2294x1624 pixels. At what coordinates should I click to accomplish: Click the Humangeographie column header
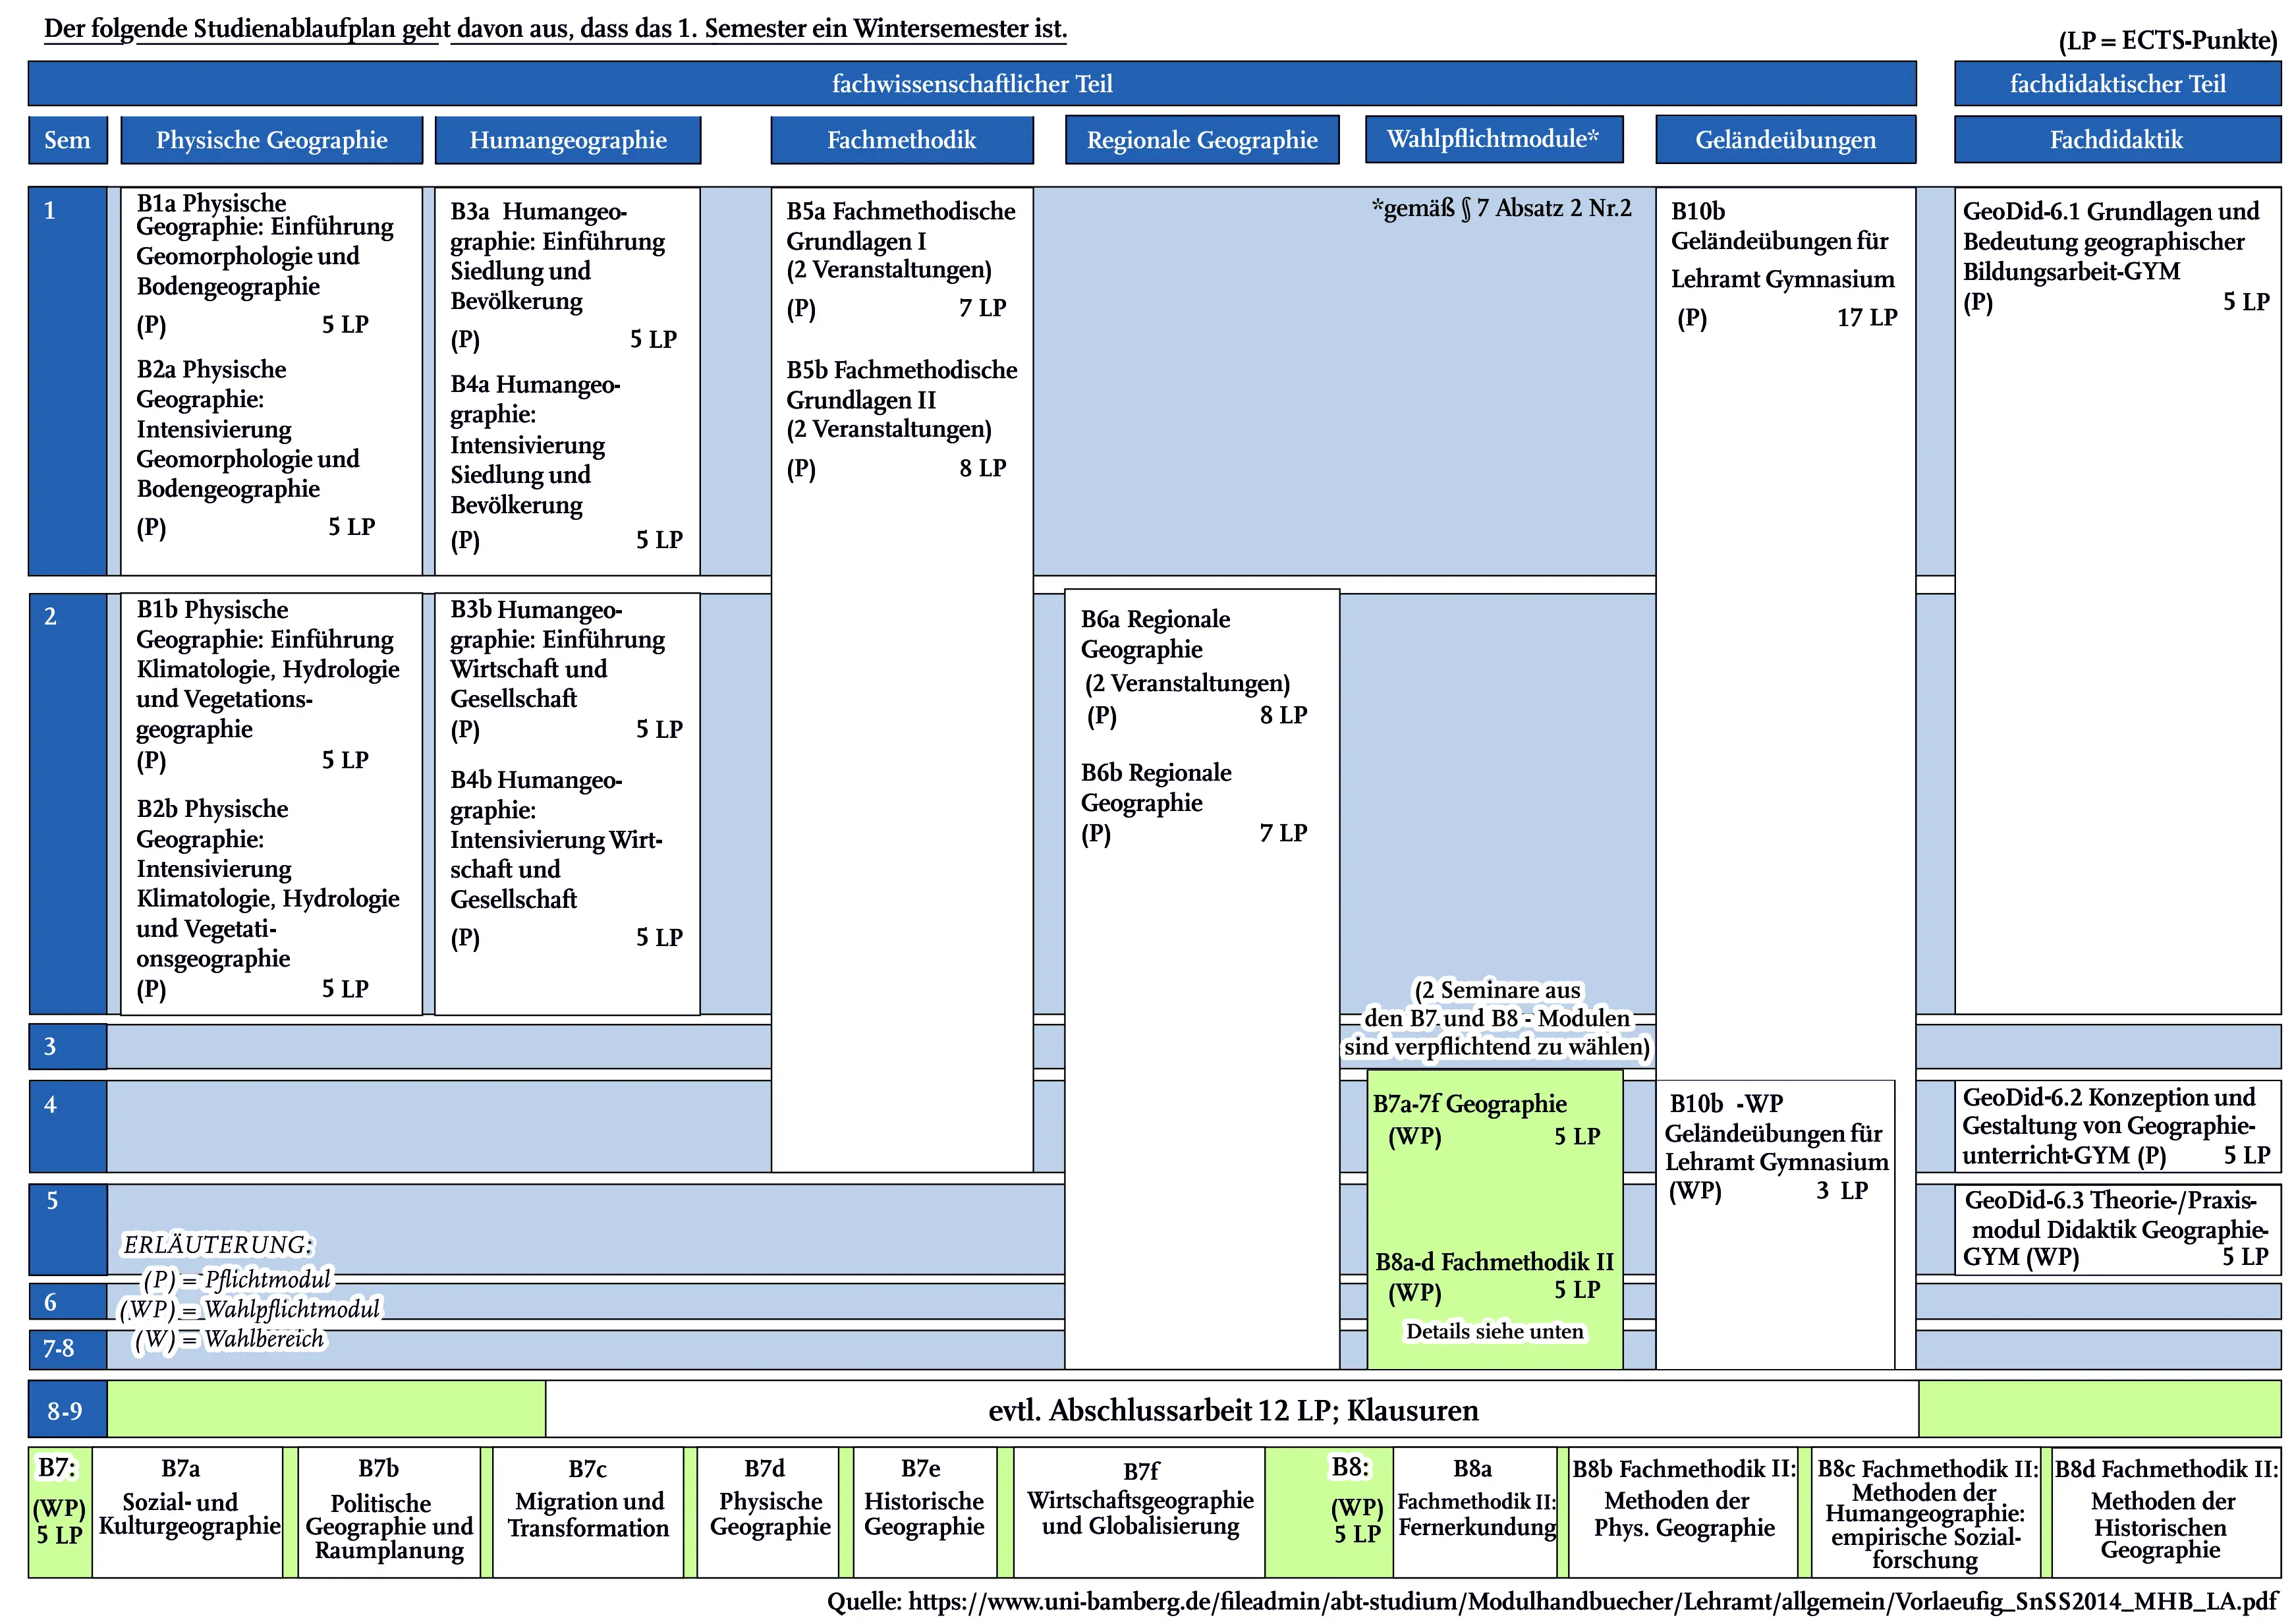(567, 140)
